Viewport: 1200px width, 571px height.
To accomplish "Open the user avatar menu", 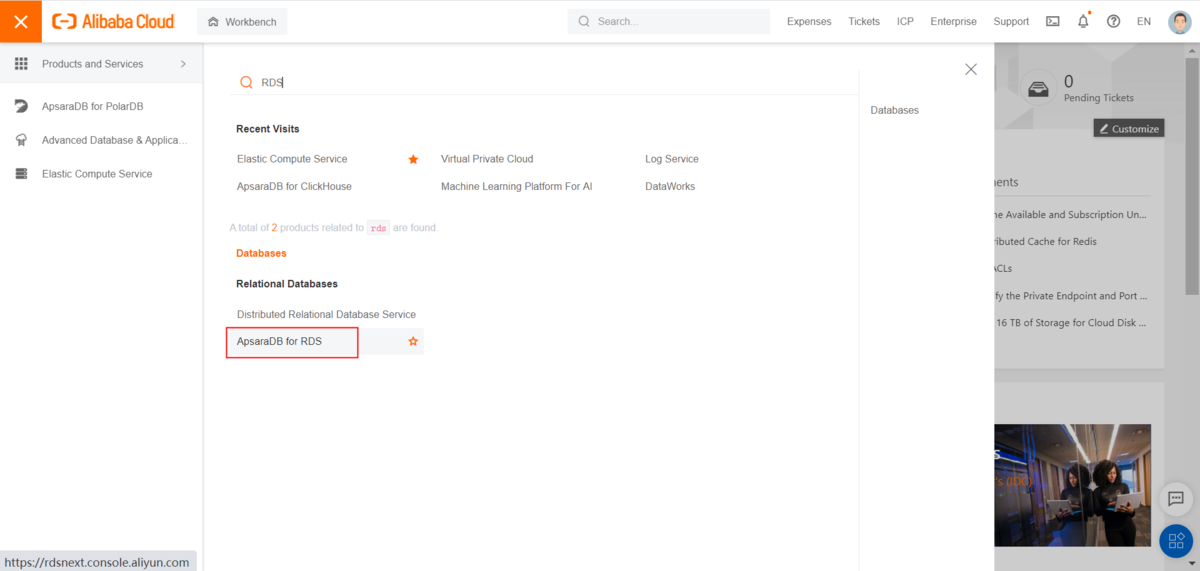I will tap(1179, 21).
